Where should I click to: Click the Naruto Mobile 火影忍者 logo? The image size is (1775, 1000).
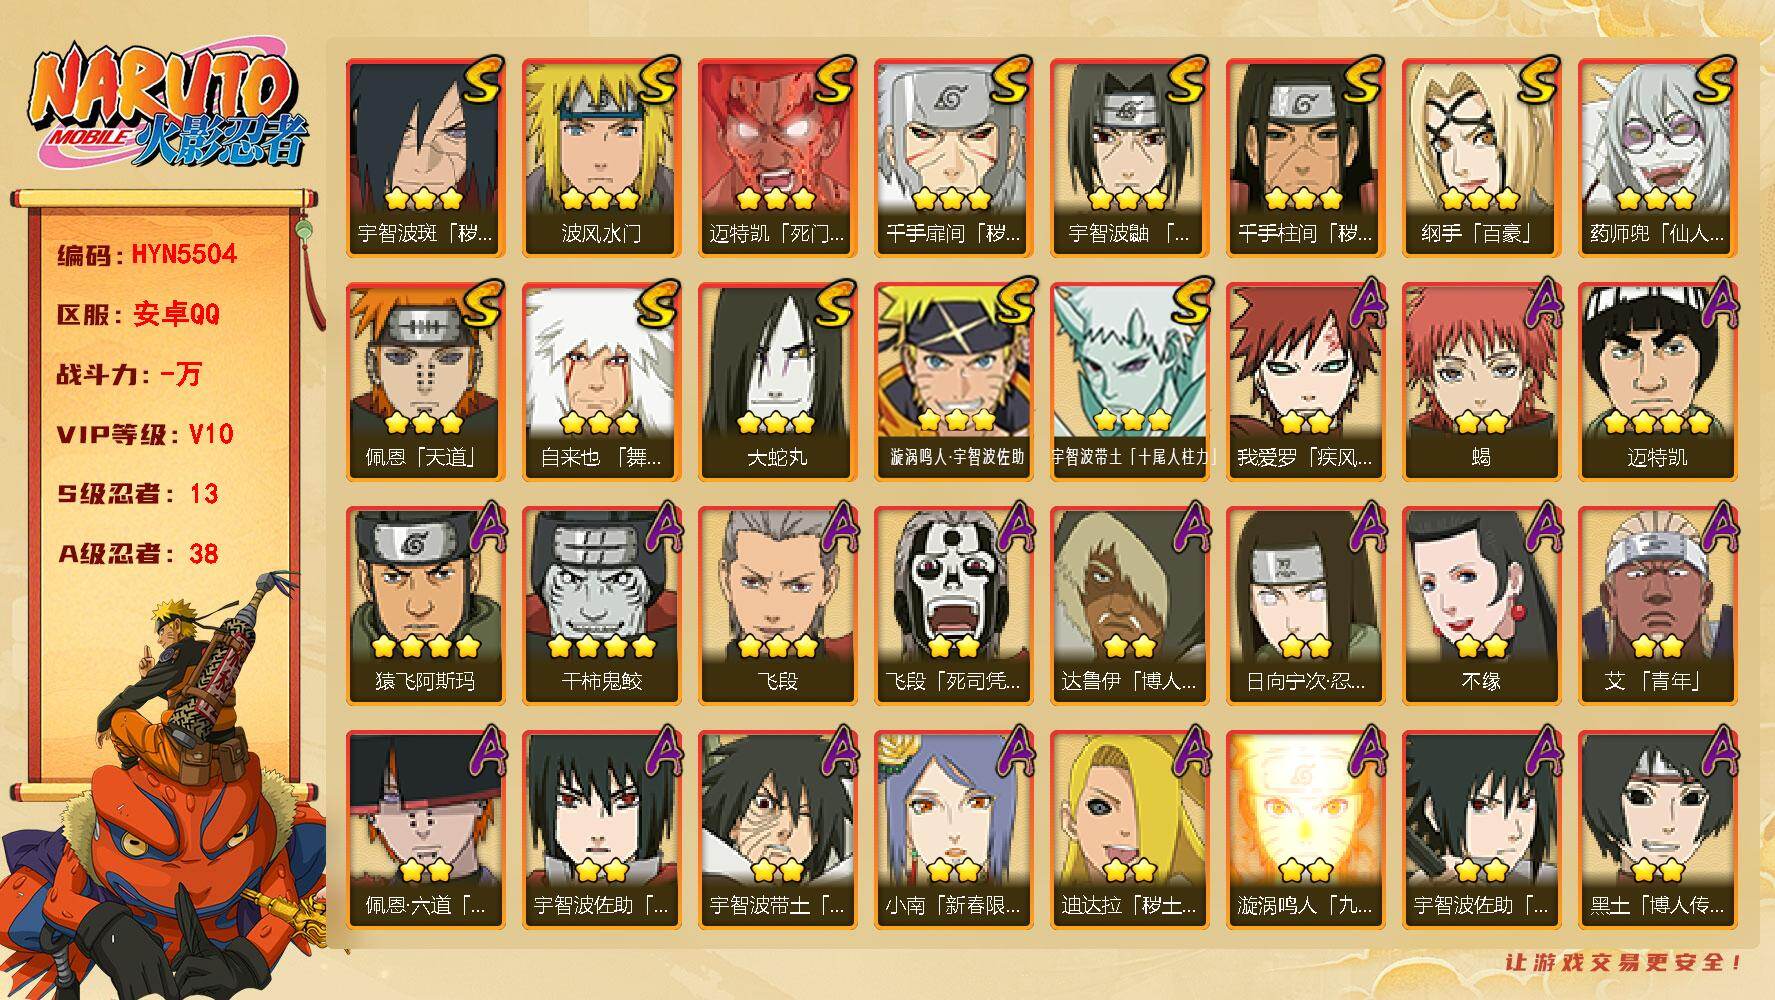(168, 109)
